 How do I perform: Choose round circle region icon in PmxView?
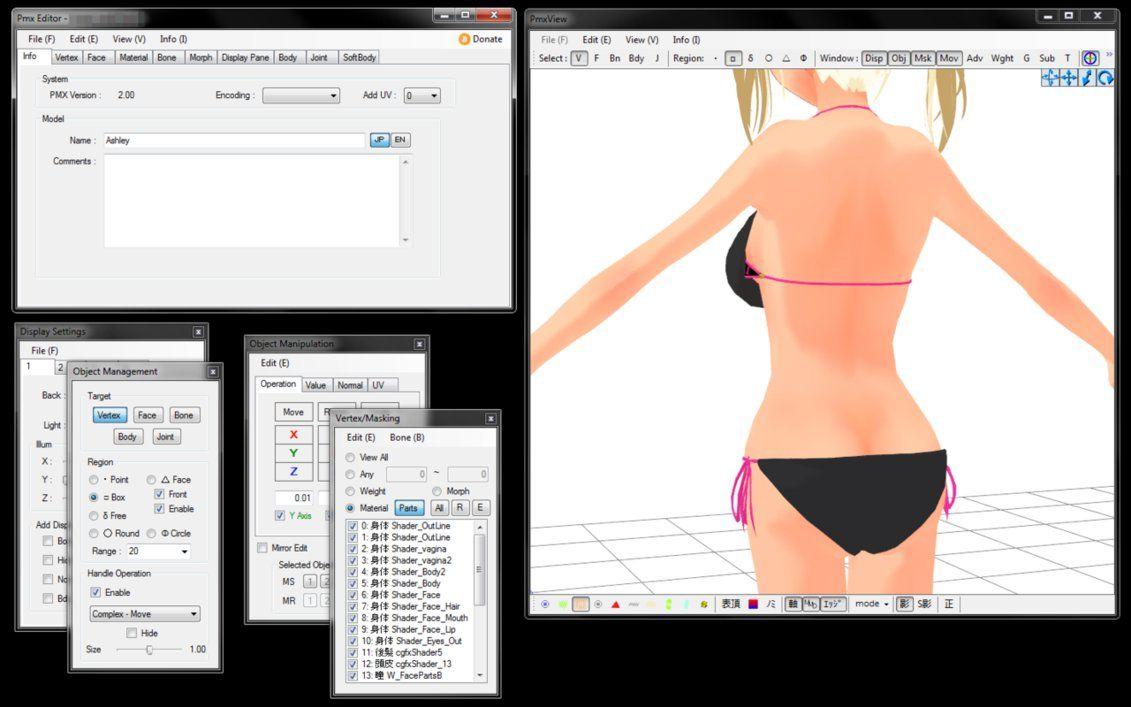(768, 58)
